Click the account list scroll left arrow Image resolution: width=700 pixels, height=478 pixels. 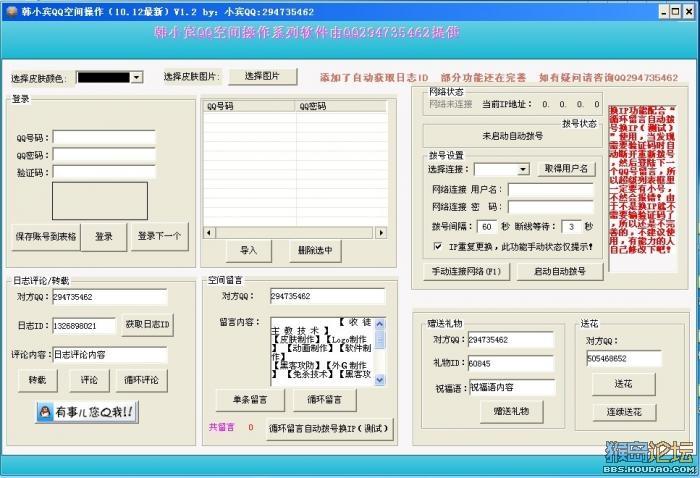(209, 233)
